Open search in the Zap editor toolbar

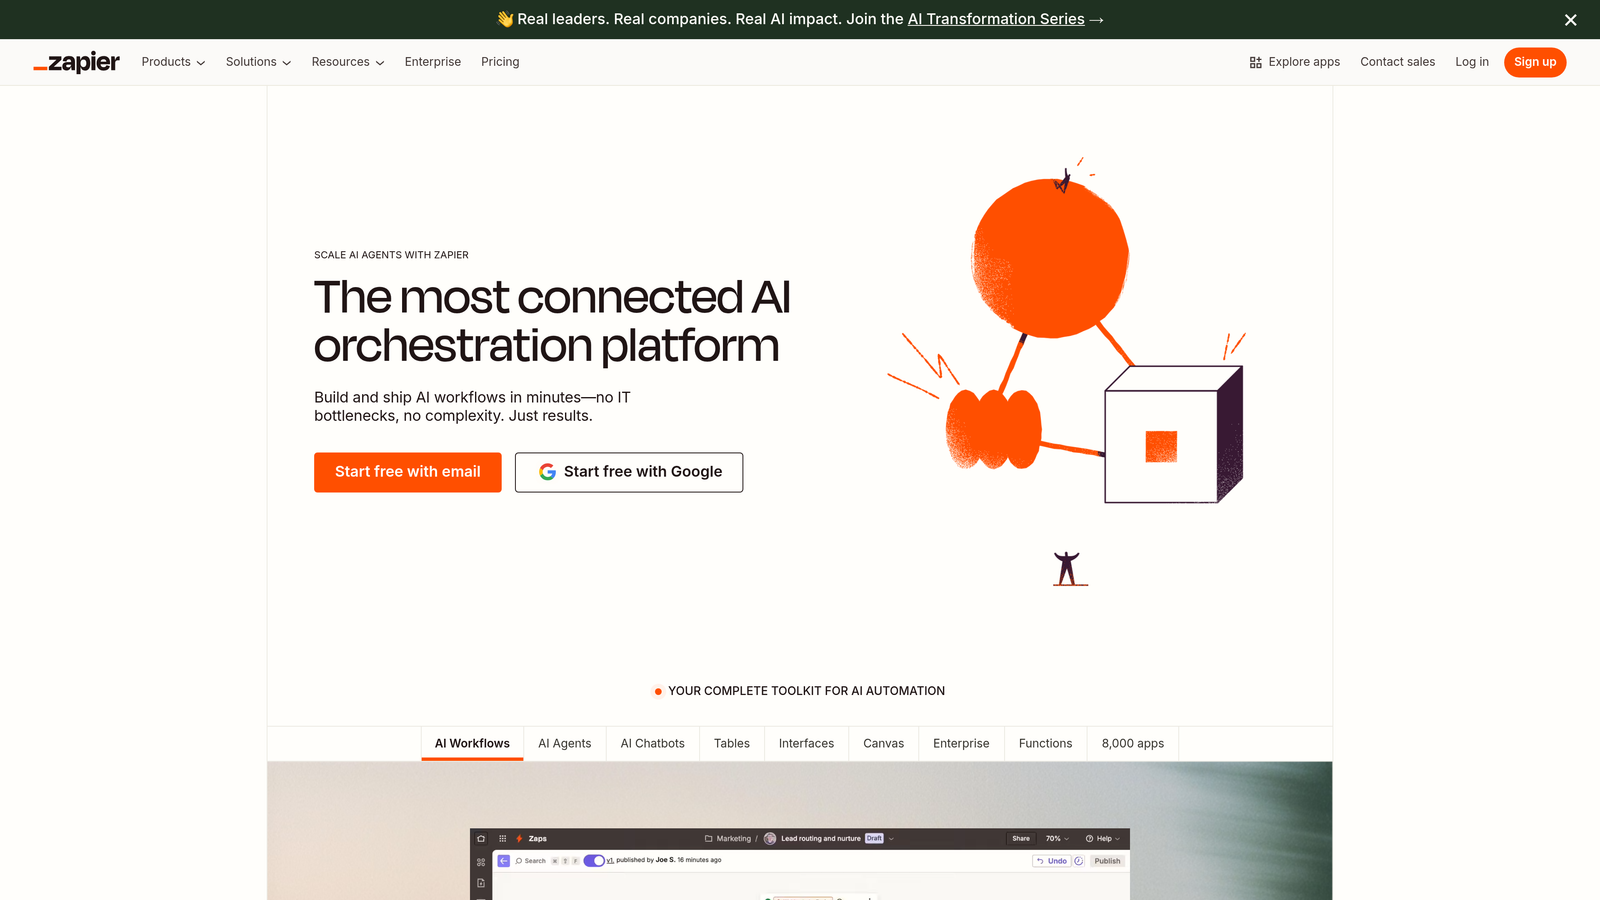coord(530,860)
